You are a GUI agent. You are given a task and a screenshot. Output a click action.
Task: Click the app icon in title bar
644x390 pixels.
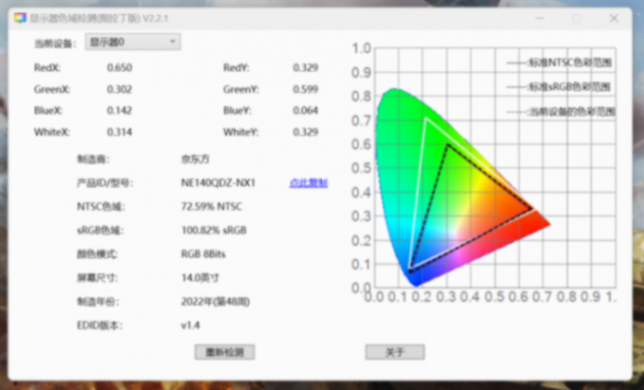point(20,18)
